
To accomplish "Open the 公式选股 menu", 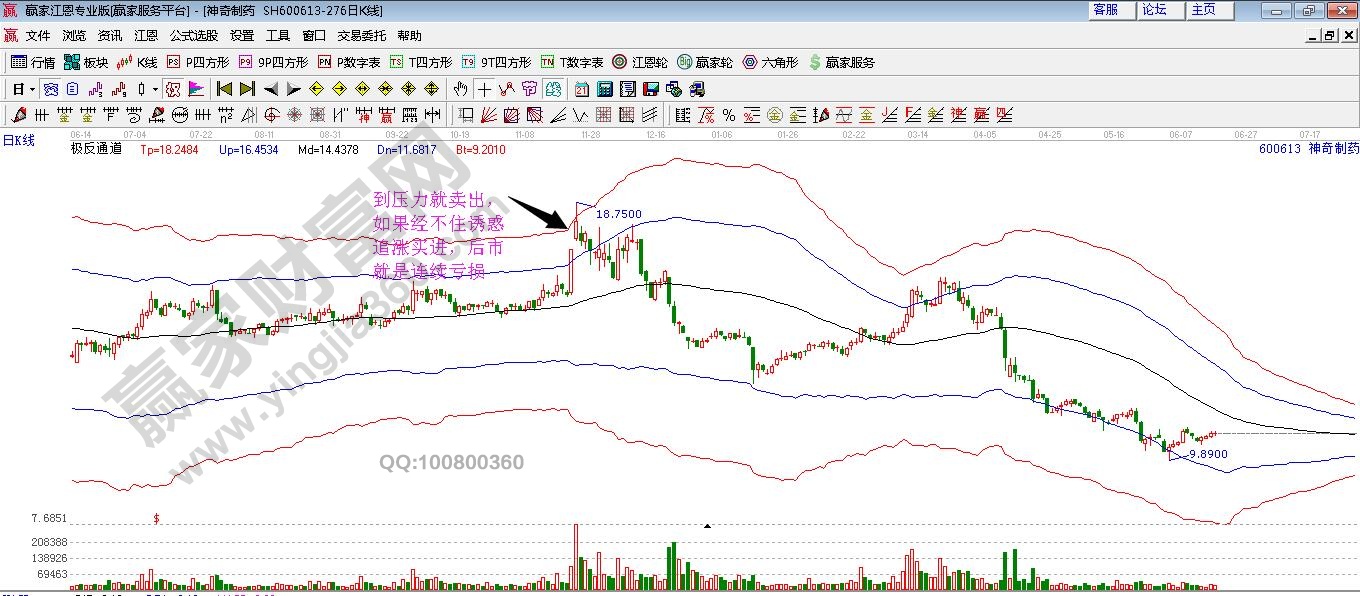I will (193, 36).
